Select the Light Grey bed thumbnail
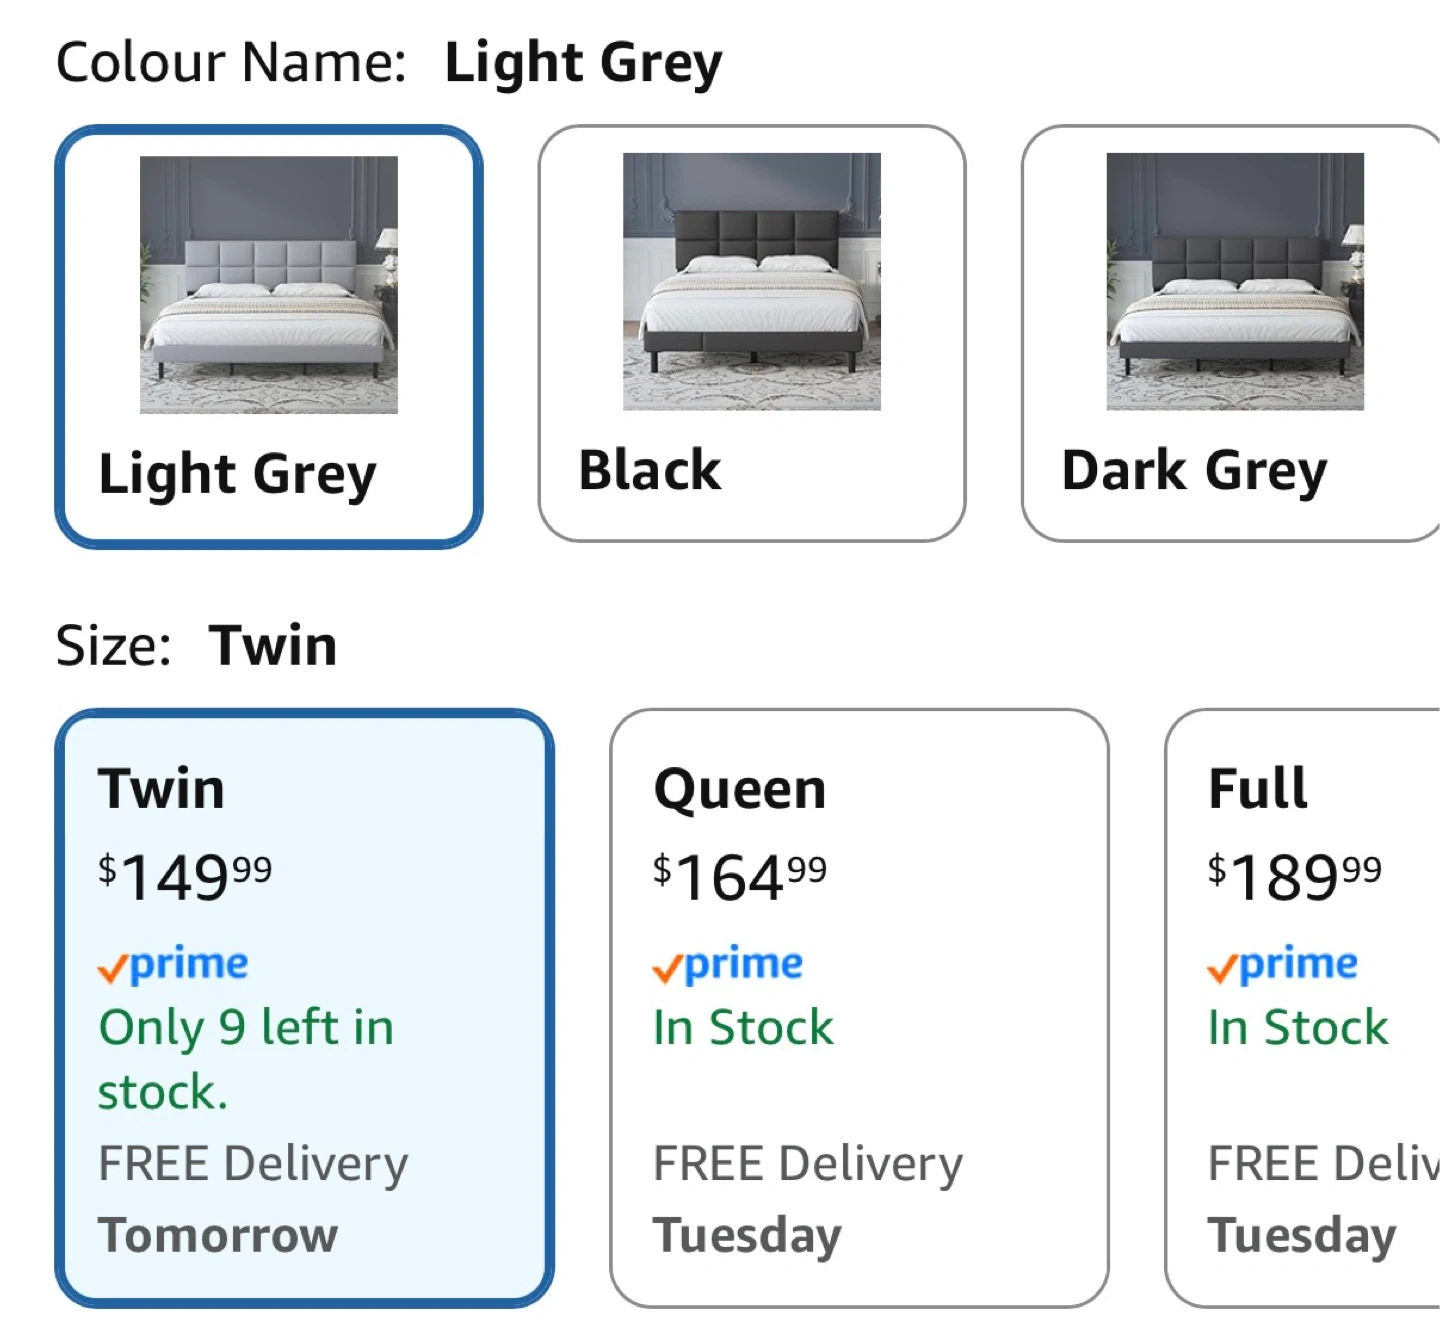1440x1340 pixels. [268, 284]
